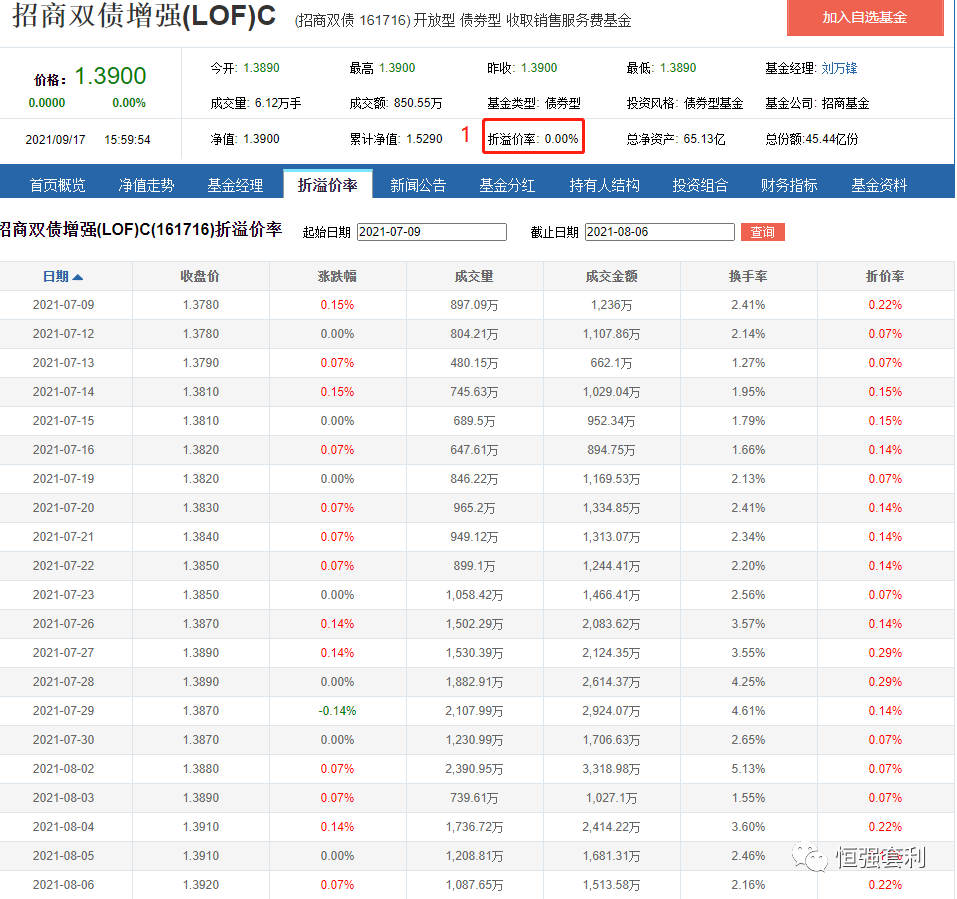Open the 新闻公告 tab

[x=418, y=185]
